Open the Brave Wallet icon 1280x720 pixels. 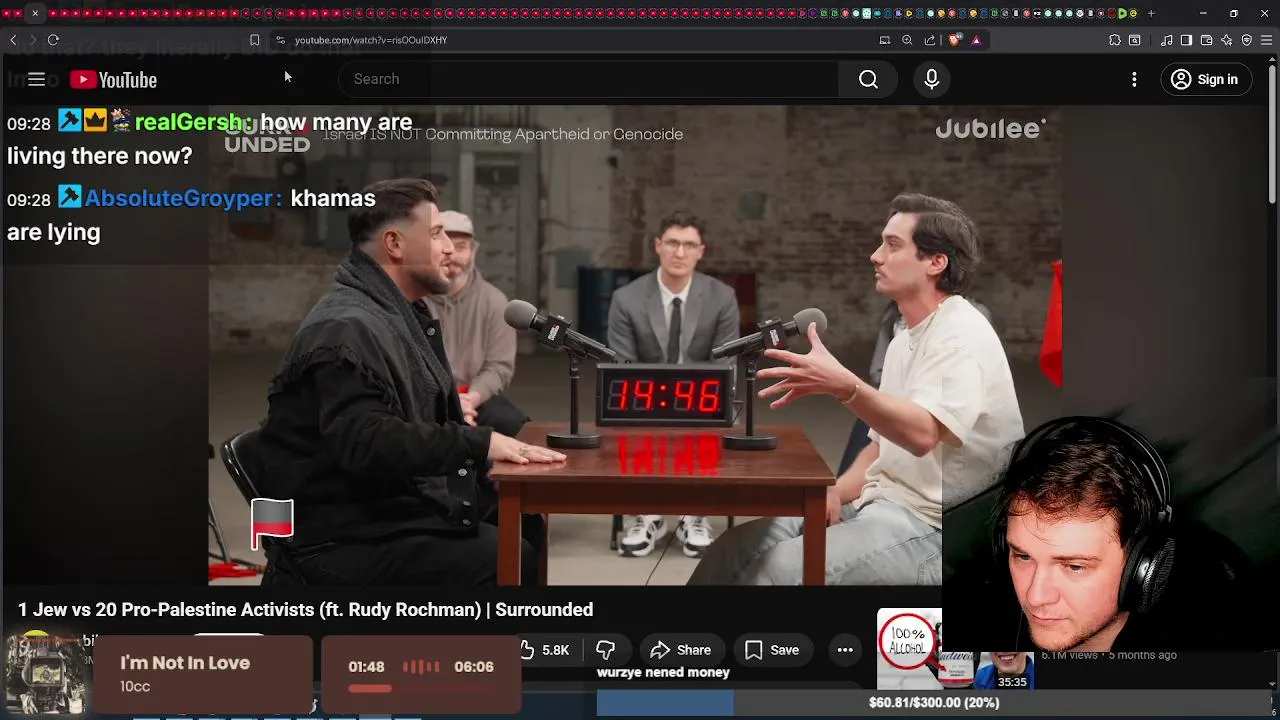point(1206,40)
